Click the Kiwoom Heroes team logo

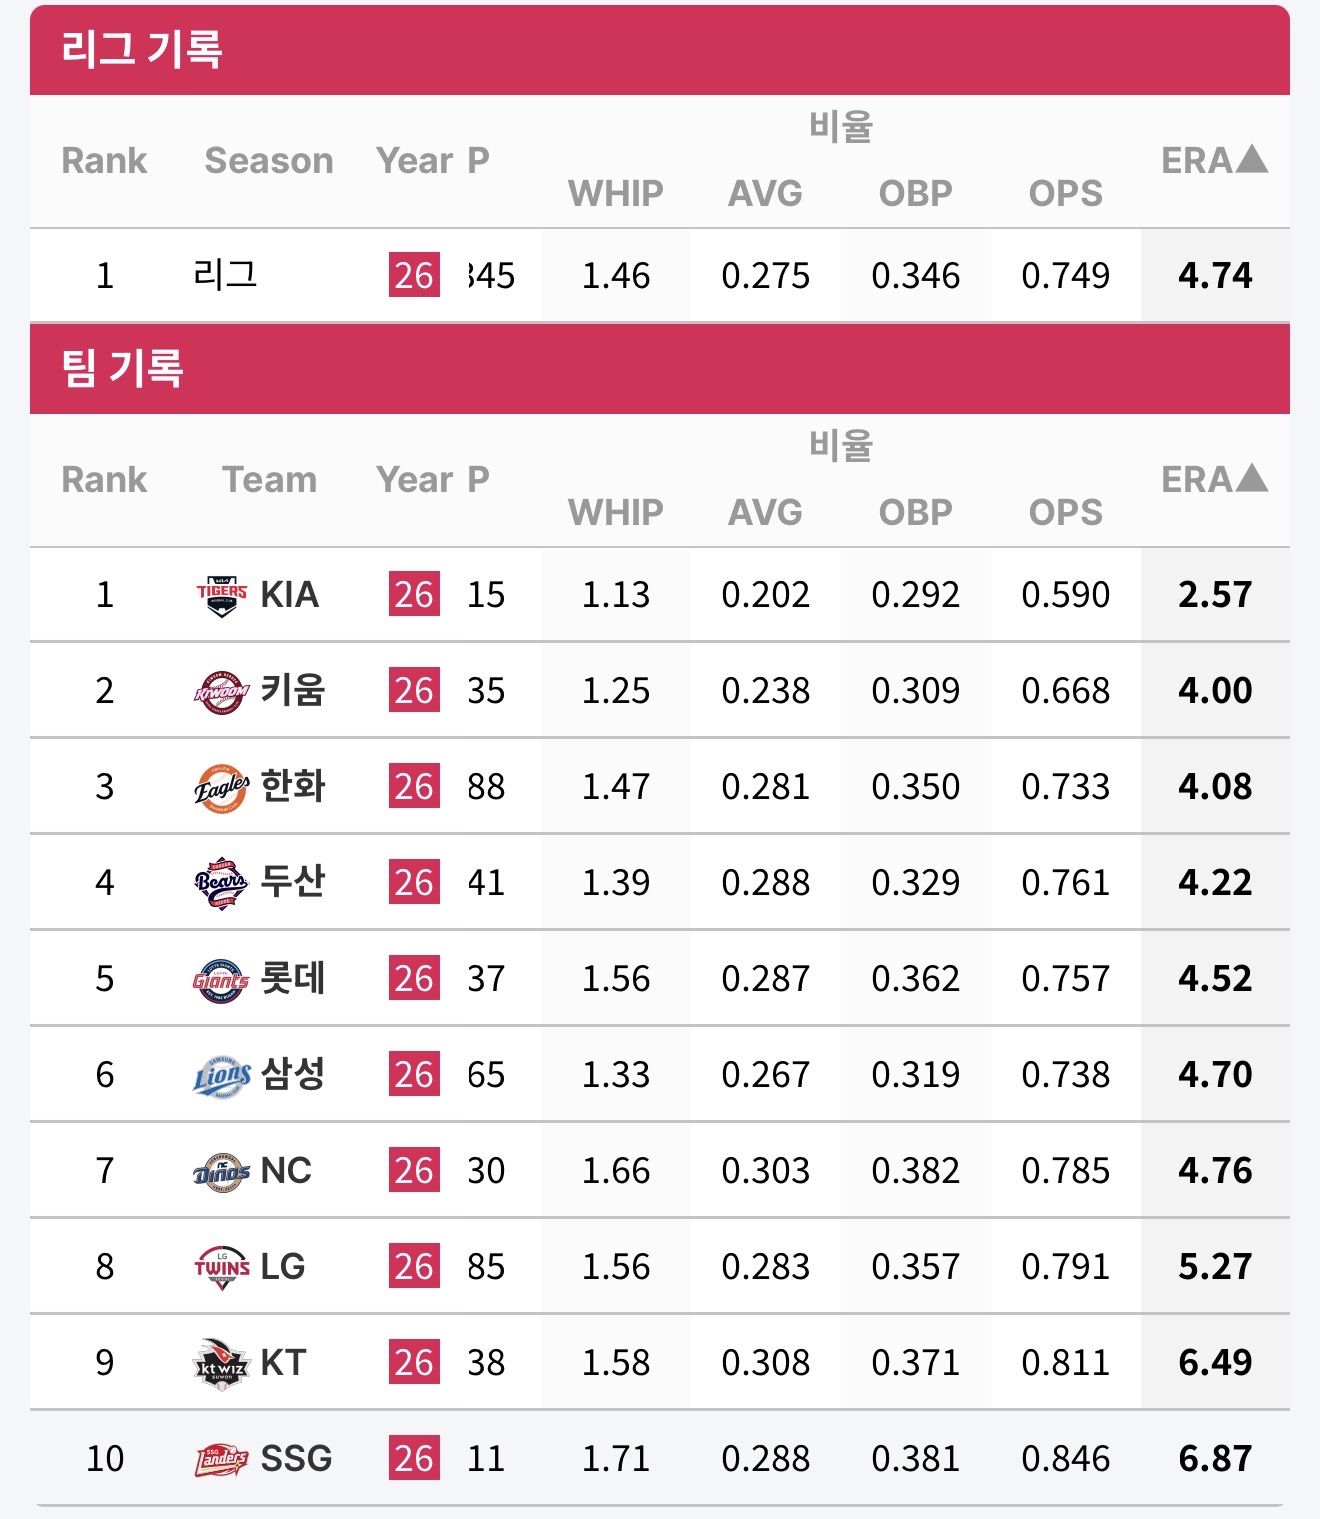[222, 691]
